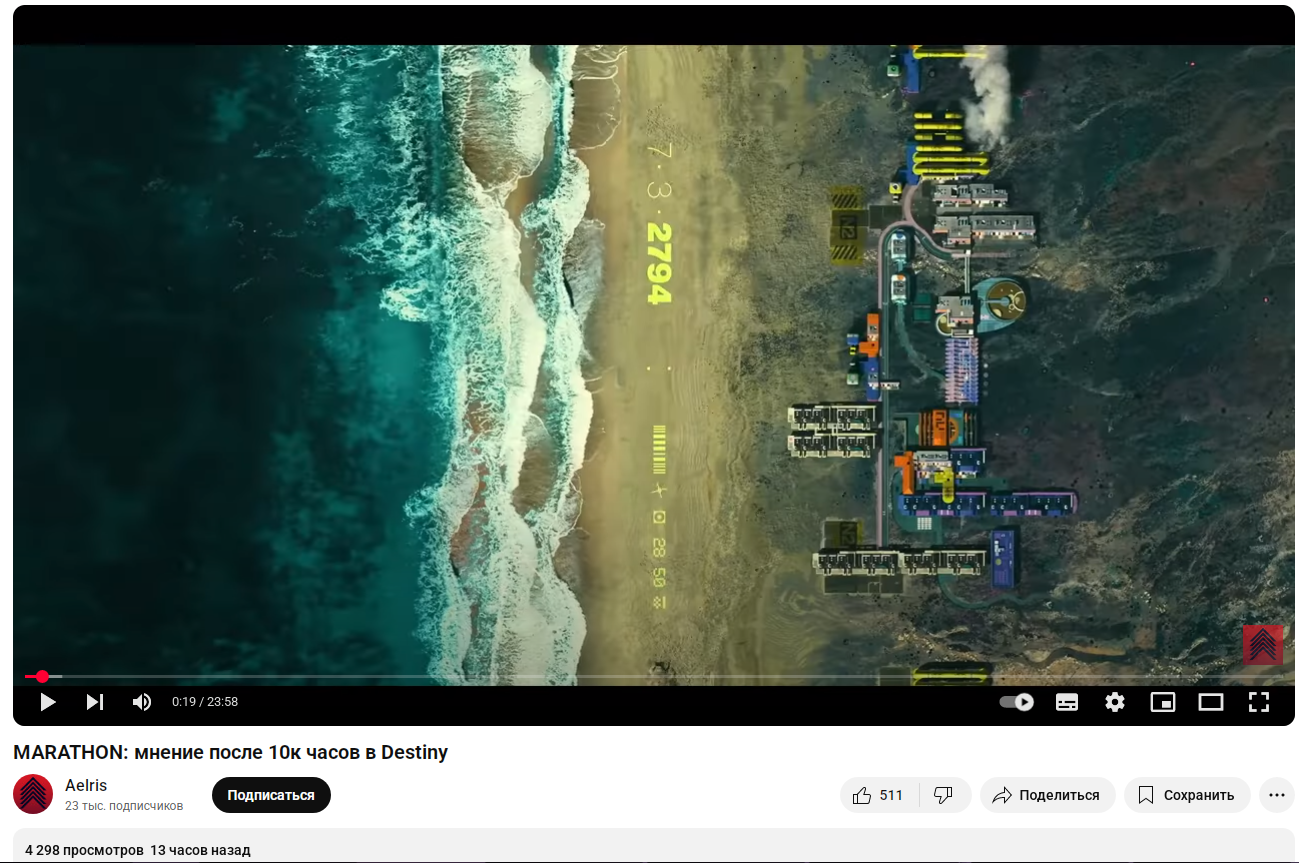Subscribe with the Подписаться button
The width and height of the screenshot is (1299, 863).
tap(271, 795)
